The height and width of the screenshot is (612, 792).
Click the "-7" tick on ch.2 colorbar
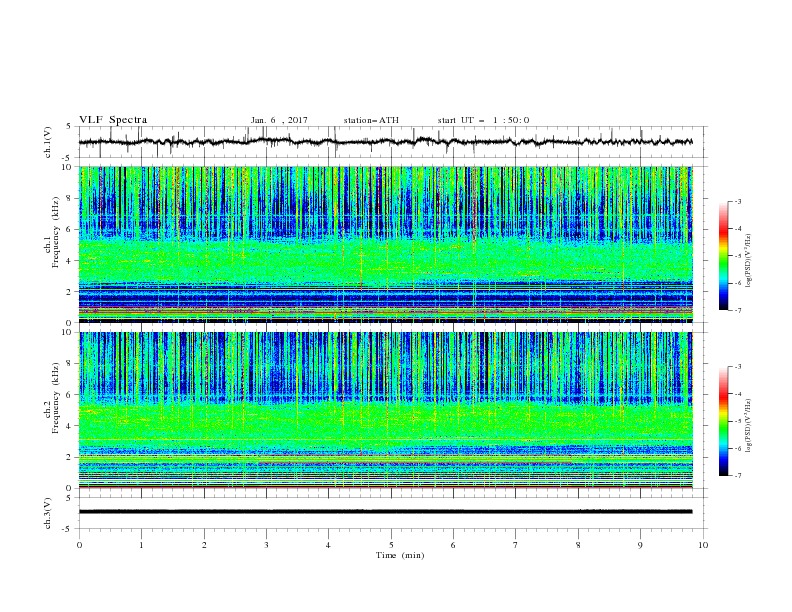pos(737,476)
